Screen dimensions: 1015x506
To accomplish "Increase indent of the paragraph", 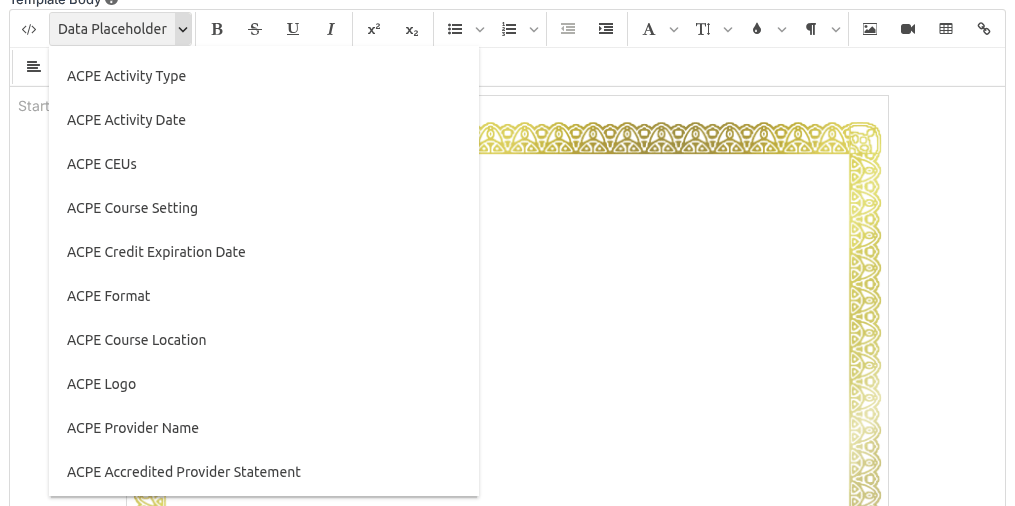I will point(606,29).
